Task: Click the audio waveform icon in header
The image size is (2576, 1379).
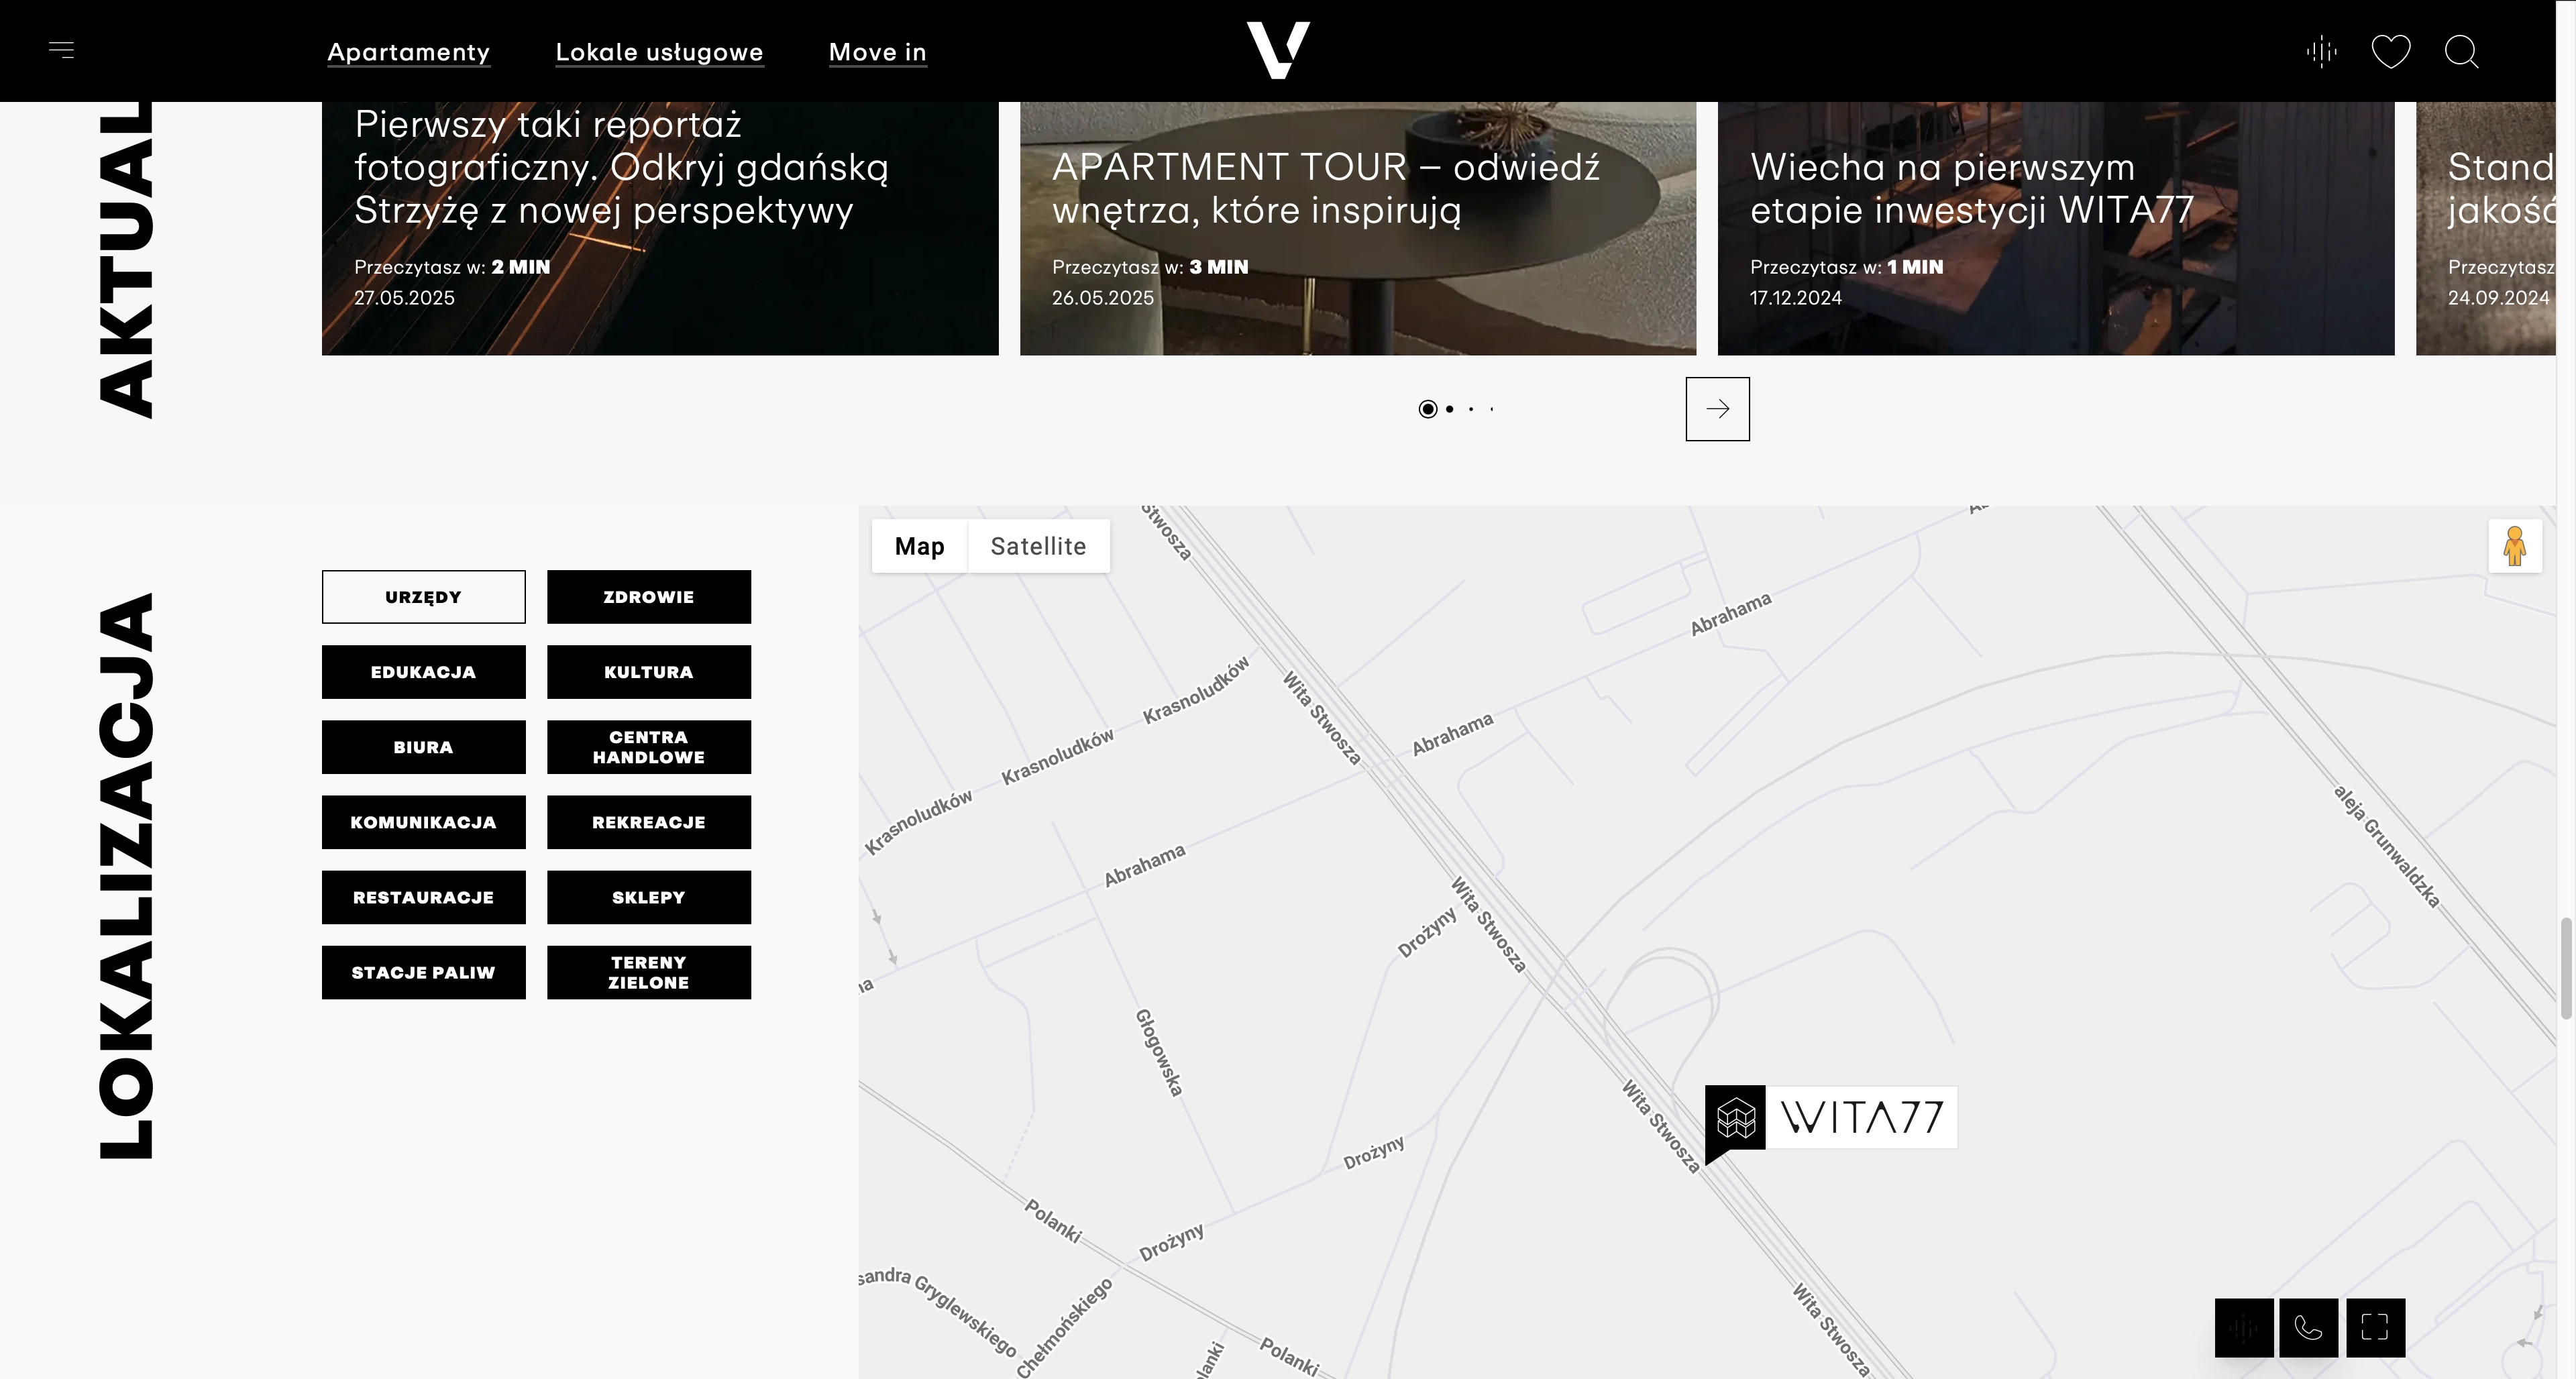Action: [2321, 51]
